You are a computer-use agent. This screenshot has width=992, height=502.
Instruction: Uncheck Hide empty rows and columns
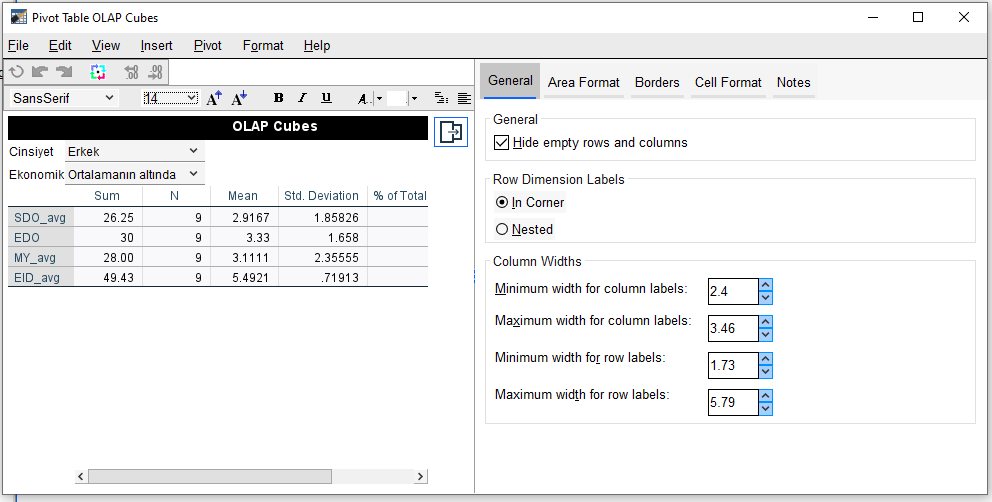(x=502, y=143)
